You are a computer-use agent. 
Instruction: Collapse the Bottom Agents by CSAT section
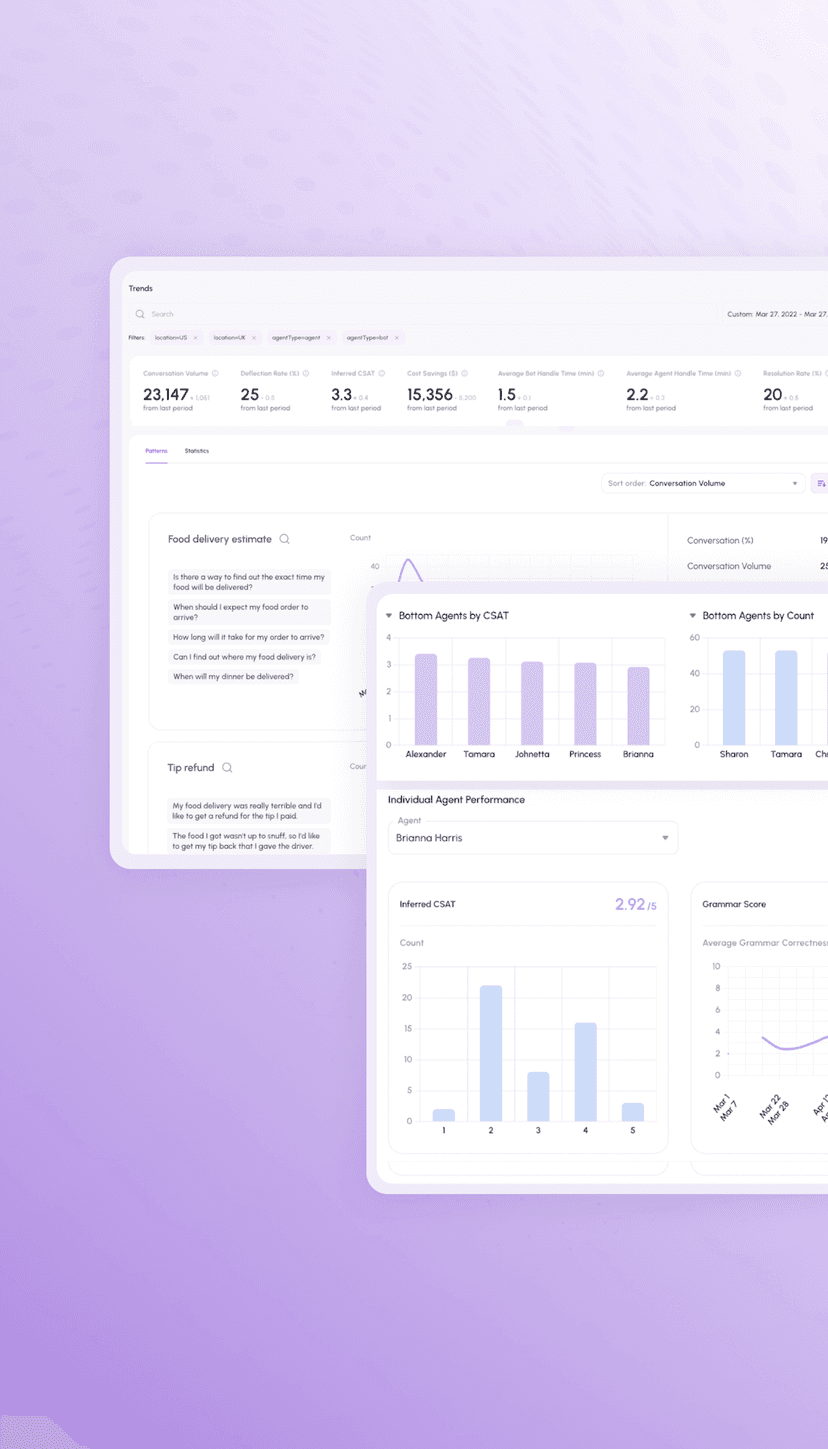click(x=390, y=616)
